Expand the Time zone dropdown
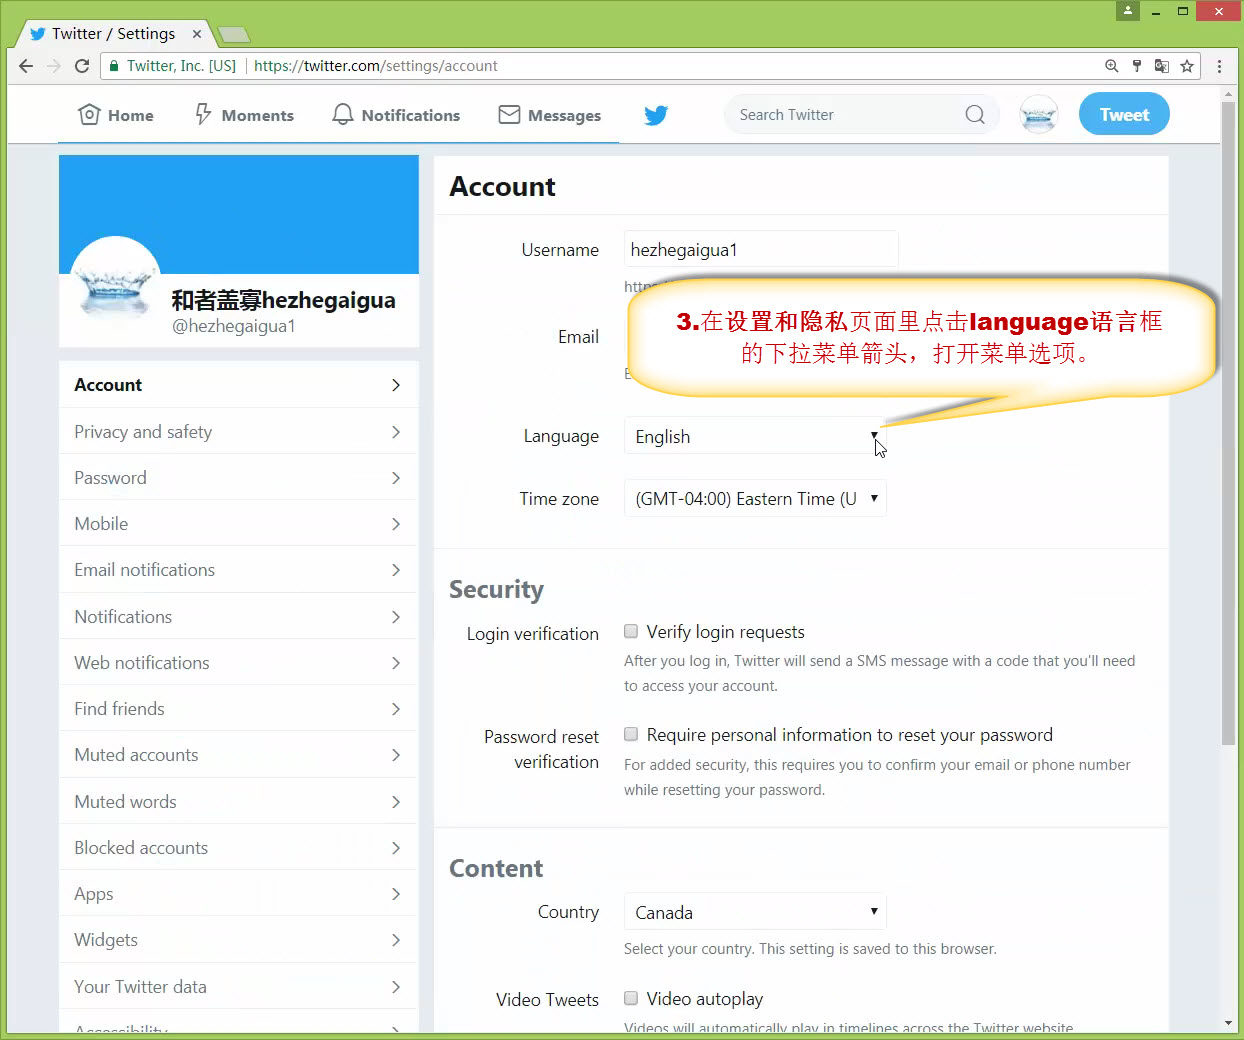The image size is (1244, 1040). point(754,499)
